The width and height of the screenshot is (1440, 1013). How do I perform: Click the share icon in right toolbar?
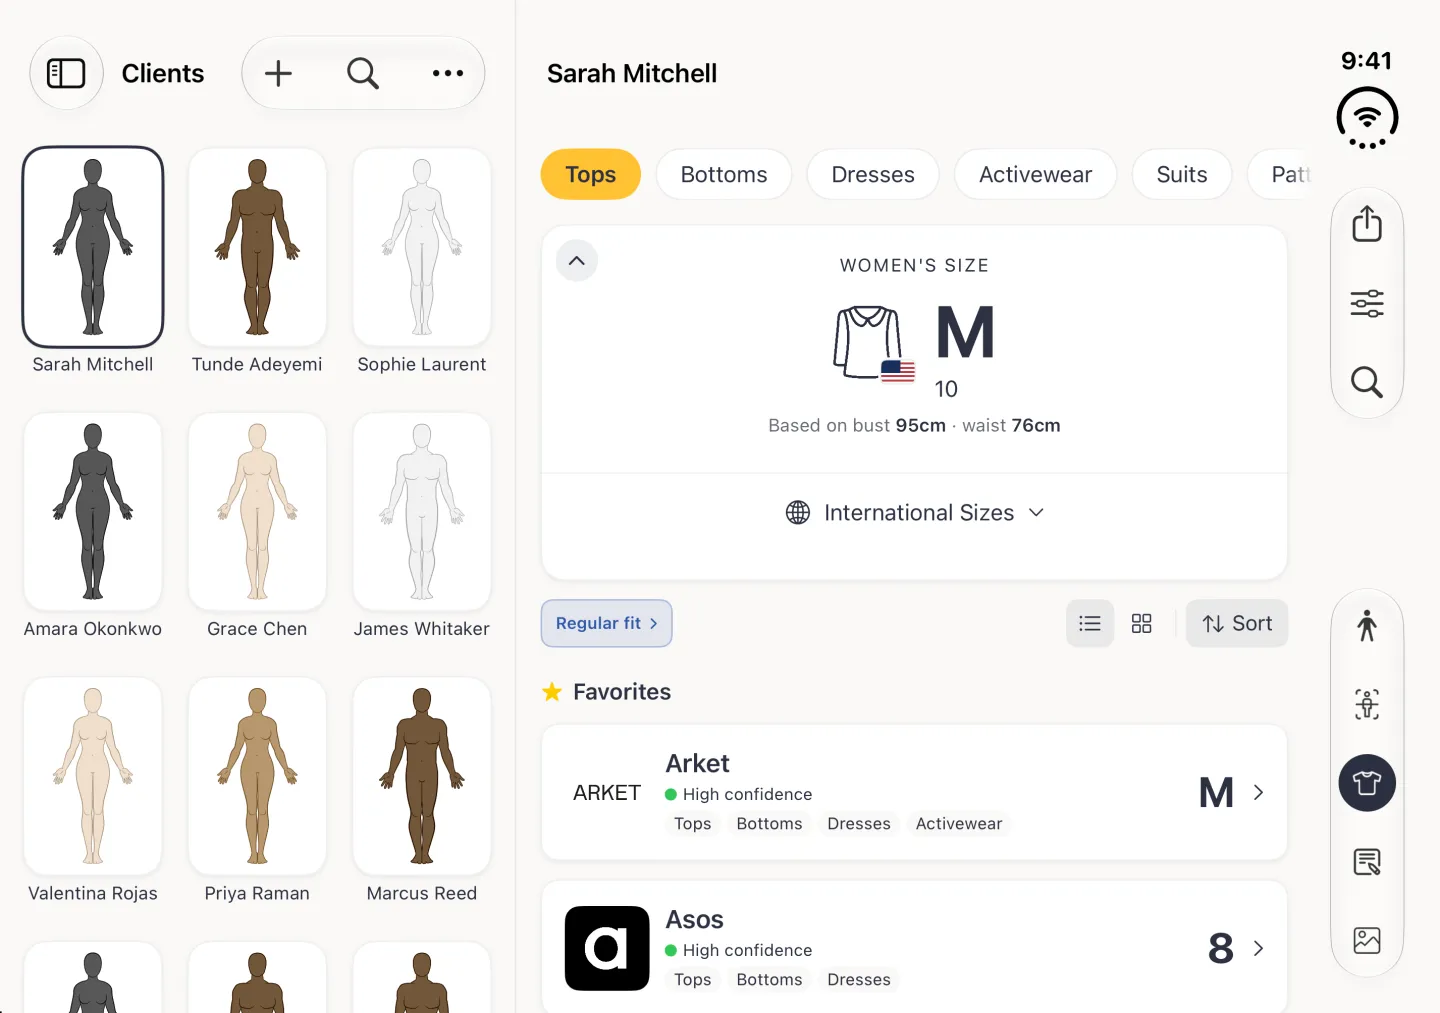1367,224
